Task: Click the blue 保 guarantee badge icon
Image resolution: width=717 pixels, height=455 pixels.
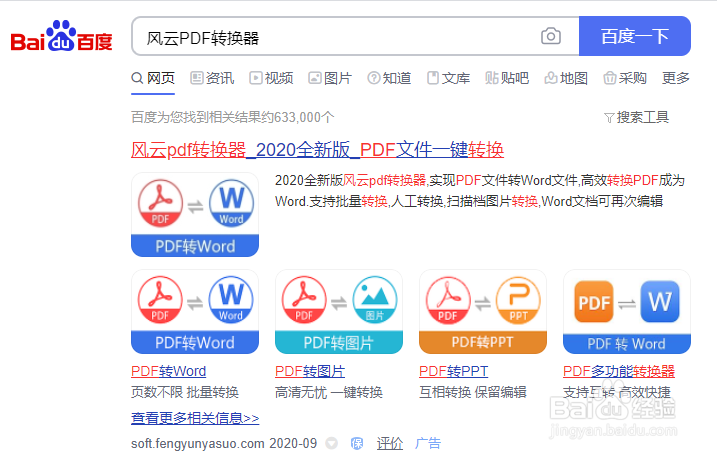Action: (357, 443)
